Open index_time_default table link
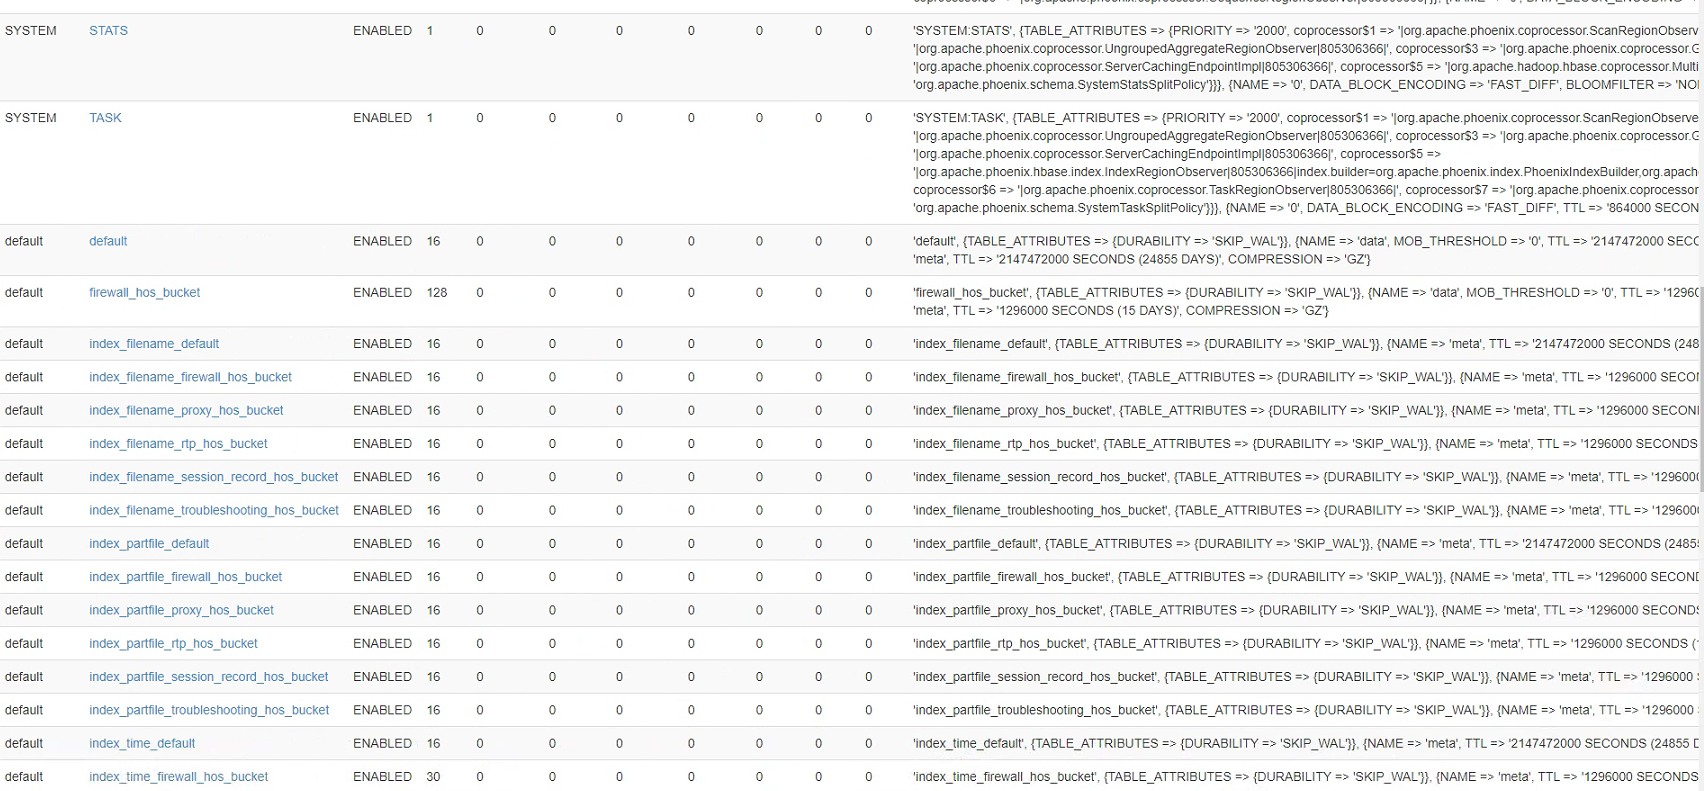The height and width of the screenshot is (791, 1704). (x=142, y=744)
